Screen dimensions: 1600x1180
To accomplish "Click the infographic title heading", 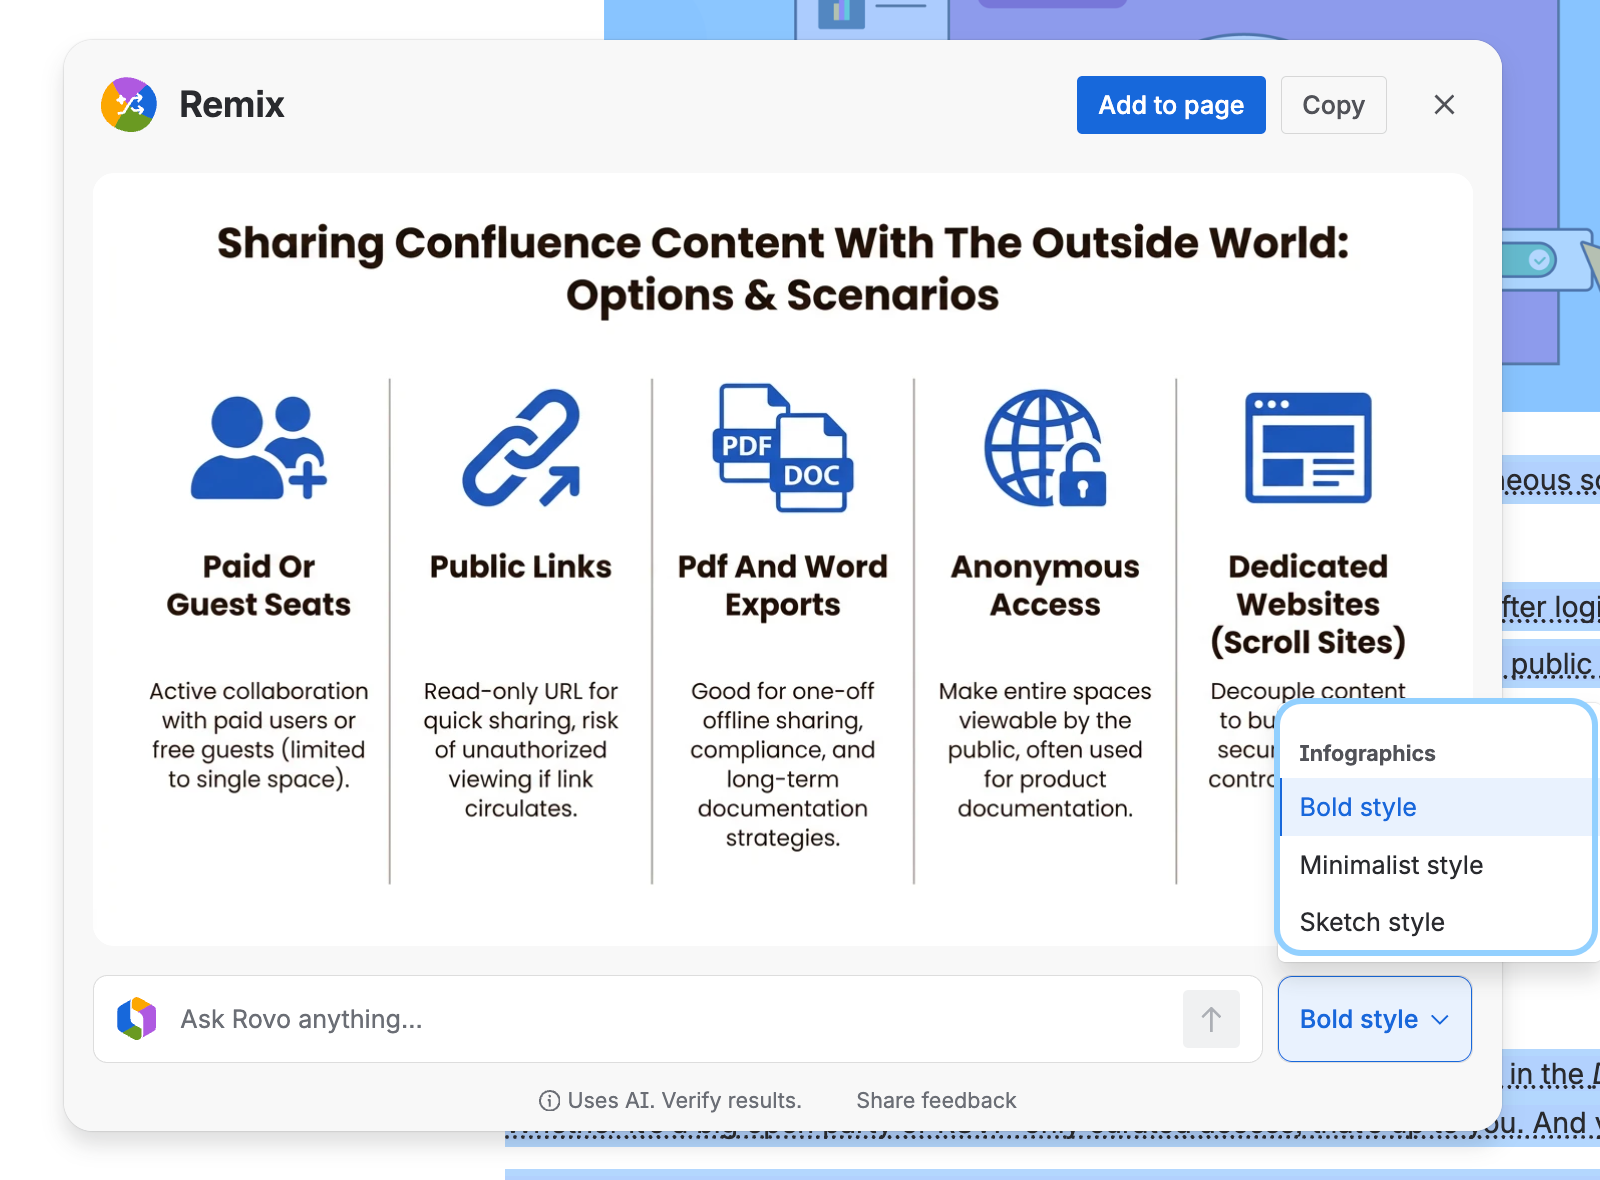I will 783,269.
